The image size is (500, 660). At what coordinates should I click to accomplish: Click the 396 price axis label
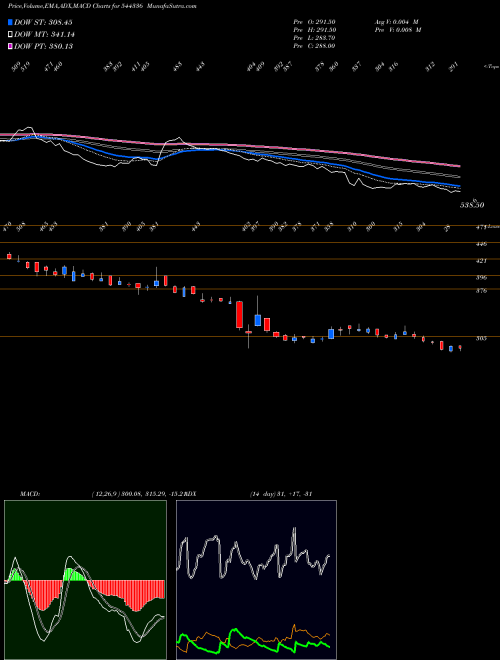(x=482, y=277)
